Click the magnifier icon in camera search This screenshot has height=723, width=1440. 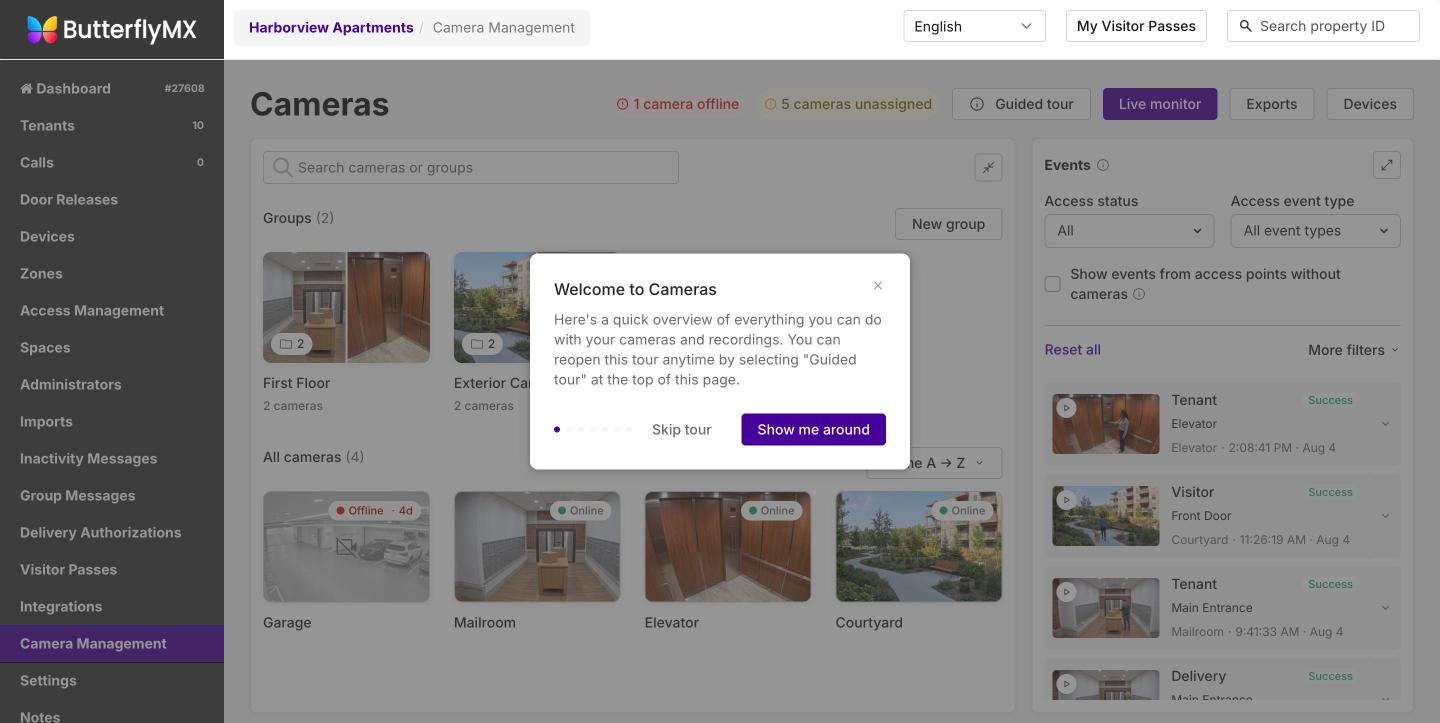[x=283, y=167]
